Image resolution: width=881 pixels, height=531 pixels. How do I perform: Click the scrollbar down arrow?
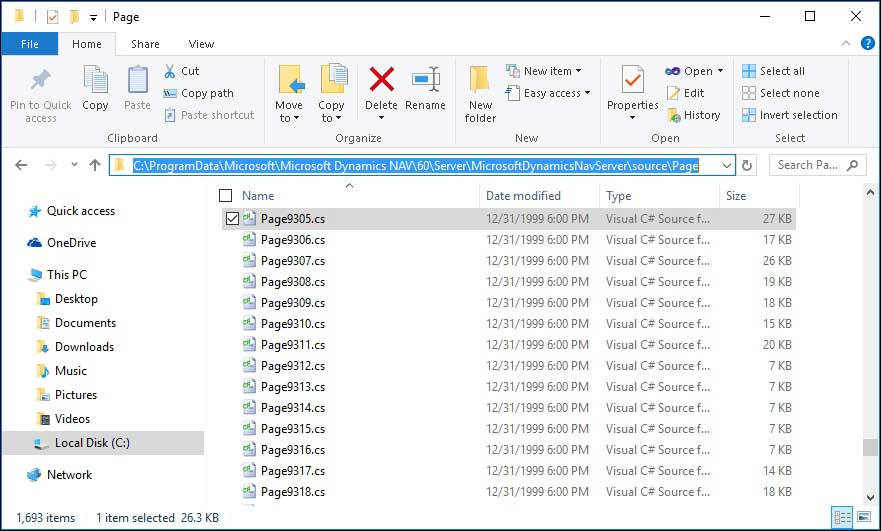click(870, 497)
